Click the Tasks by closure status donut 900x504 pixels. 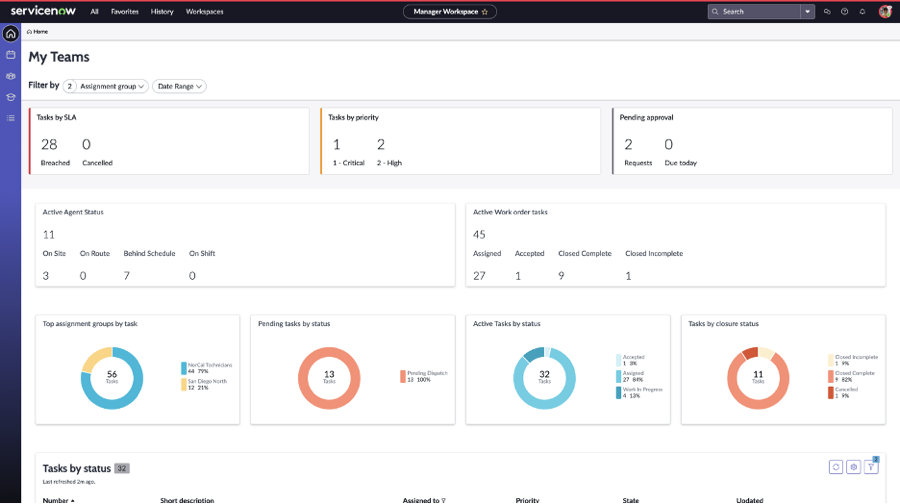(x=758, y=378)
